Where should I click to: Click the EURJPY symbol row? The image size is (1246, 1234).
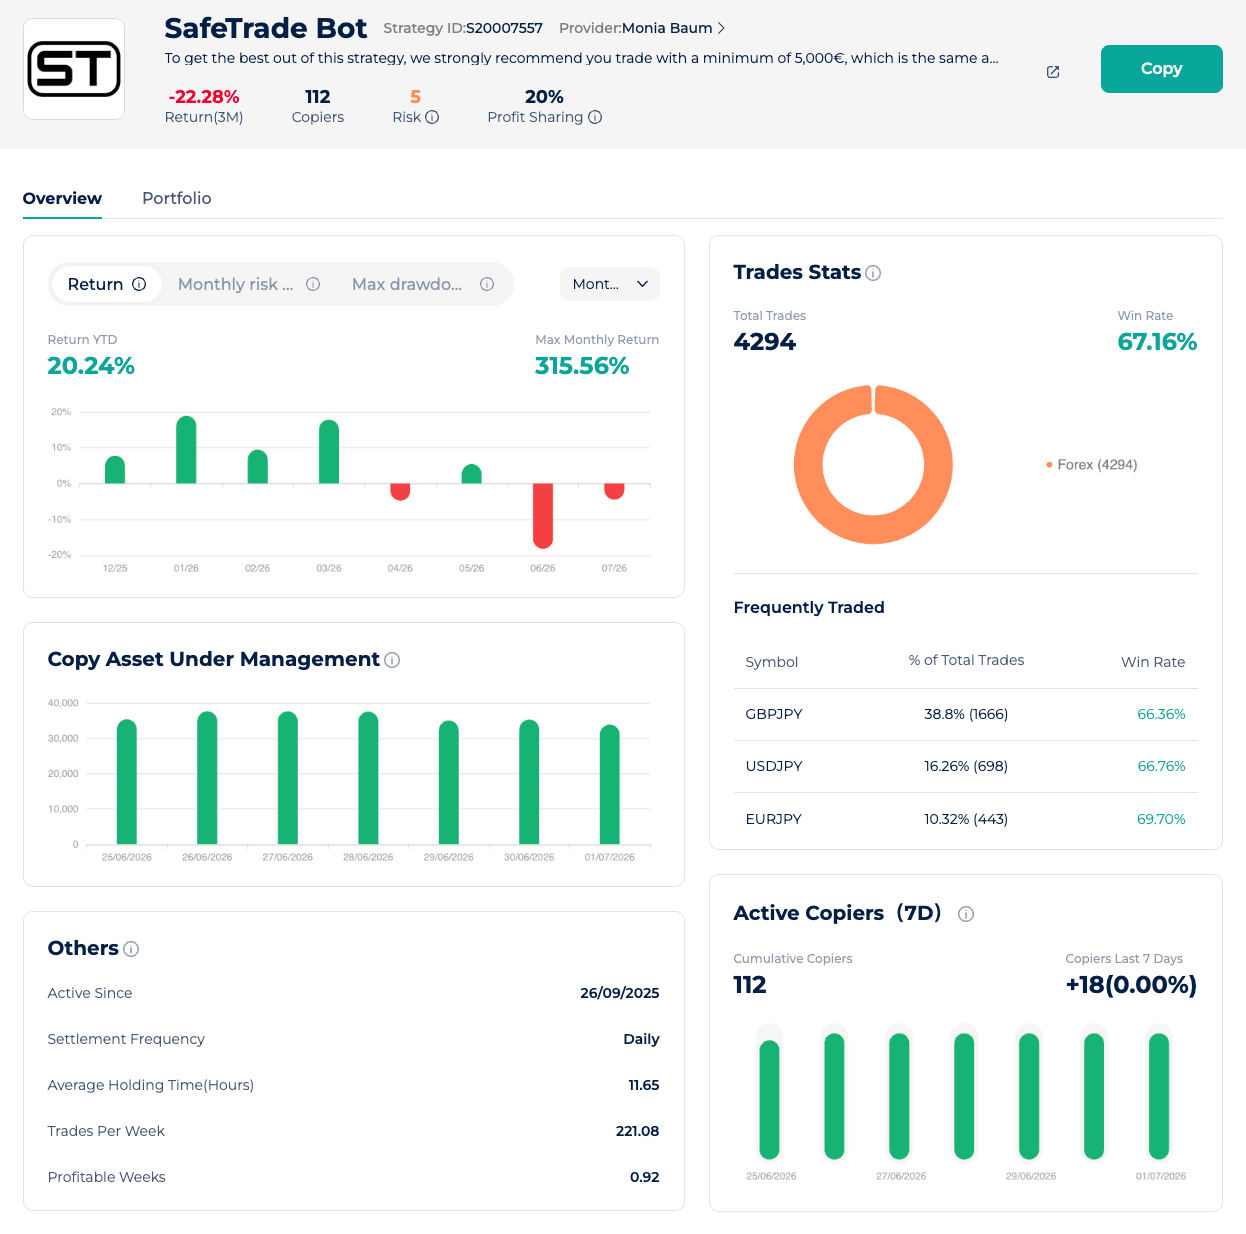point(966,818)
